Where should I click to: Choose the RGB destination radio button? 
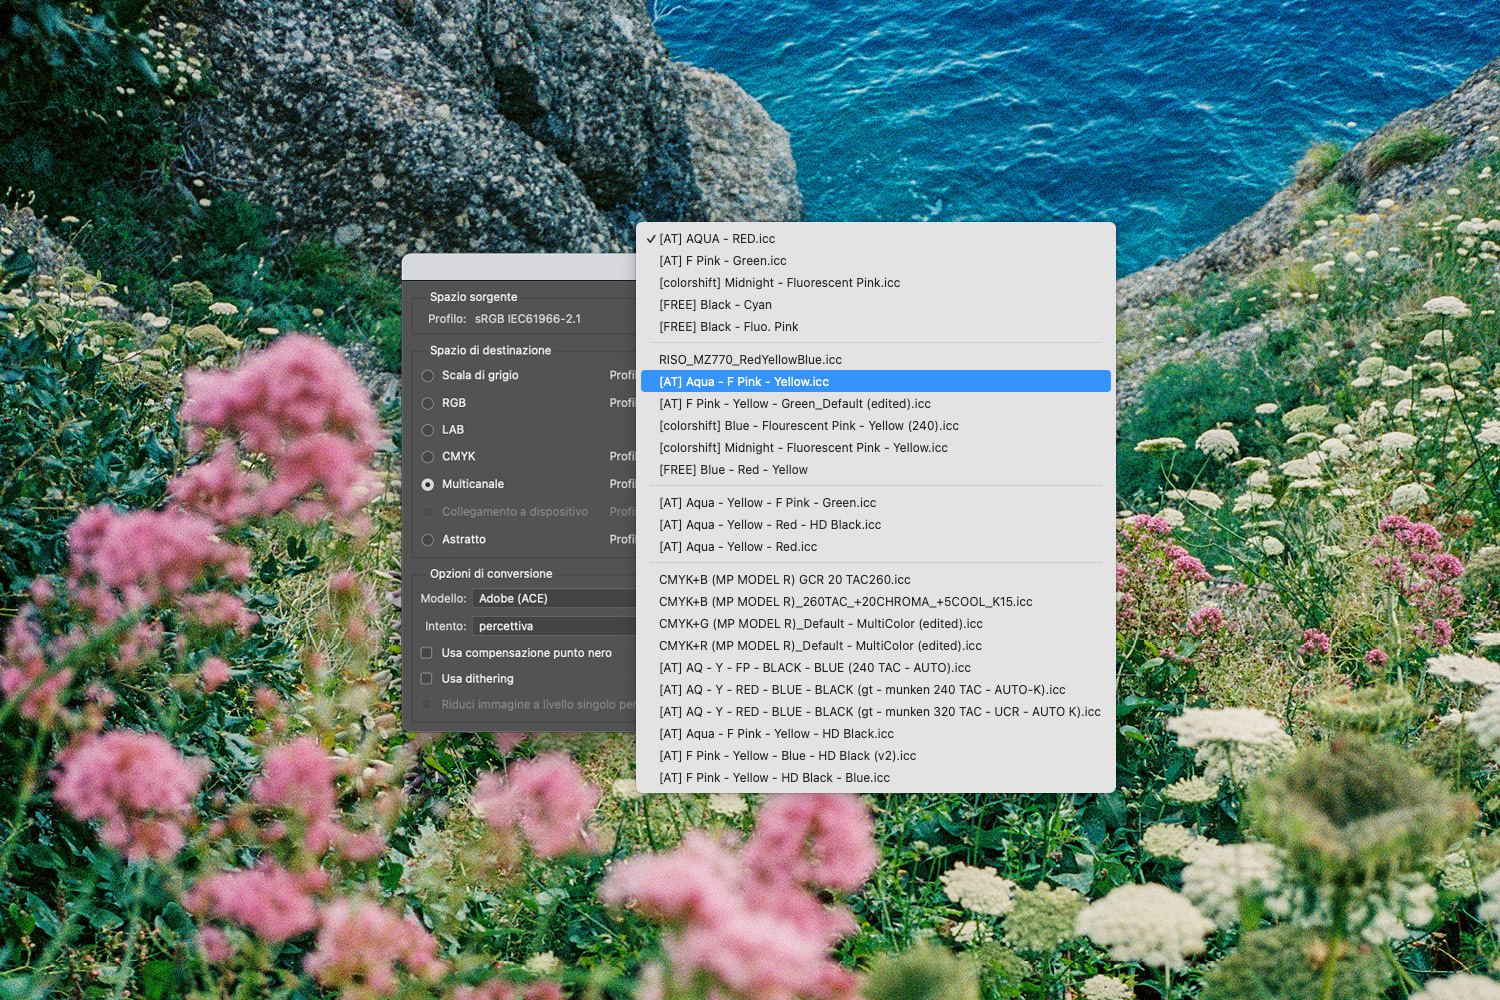coord(428,403)
